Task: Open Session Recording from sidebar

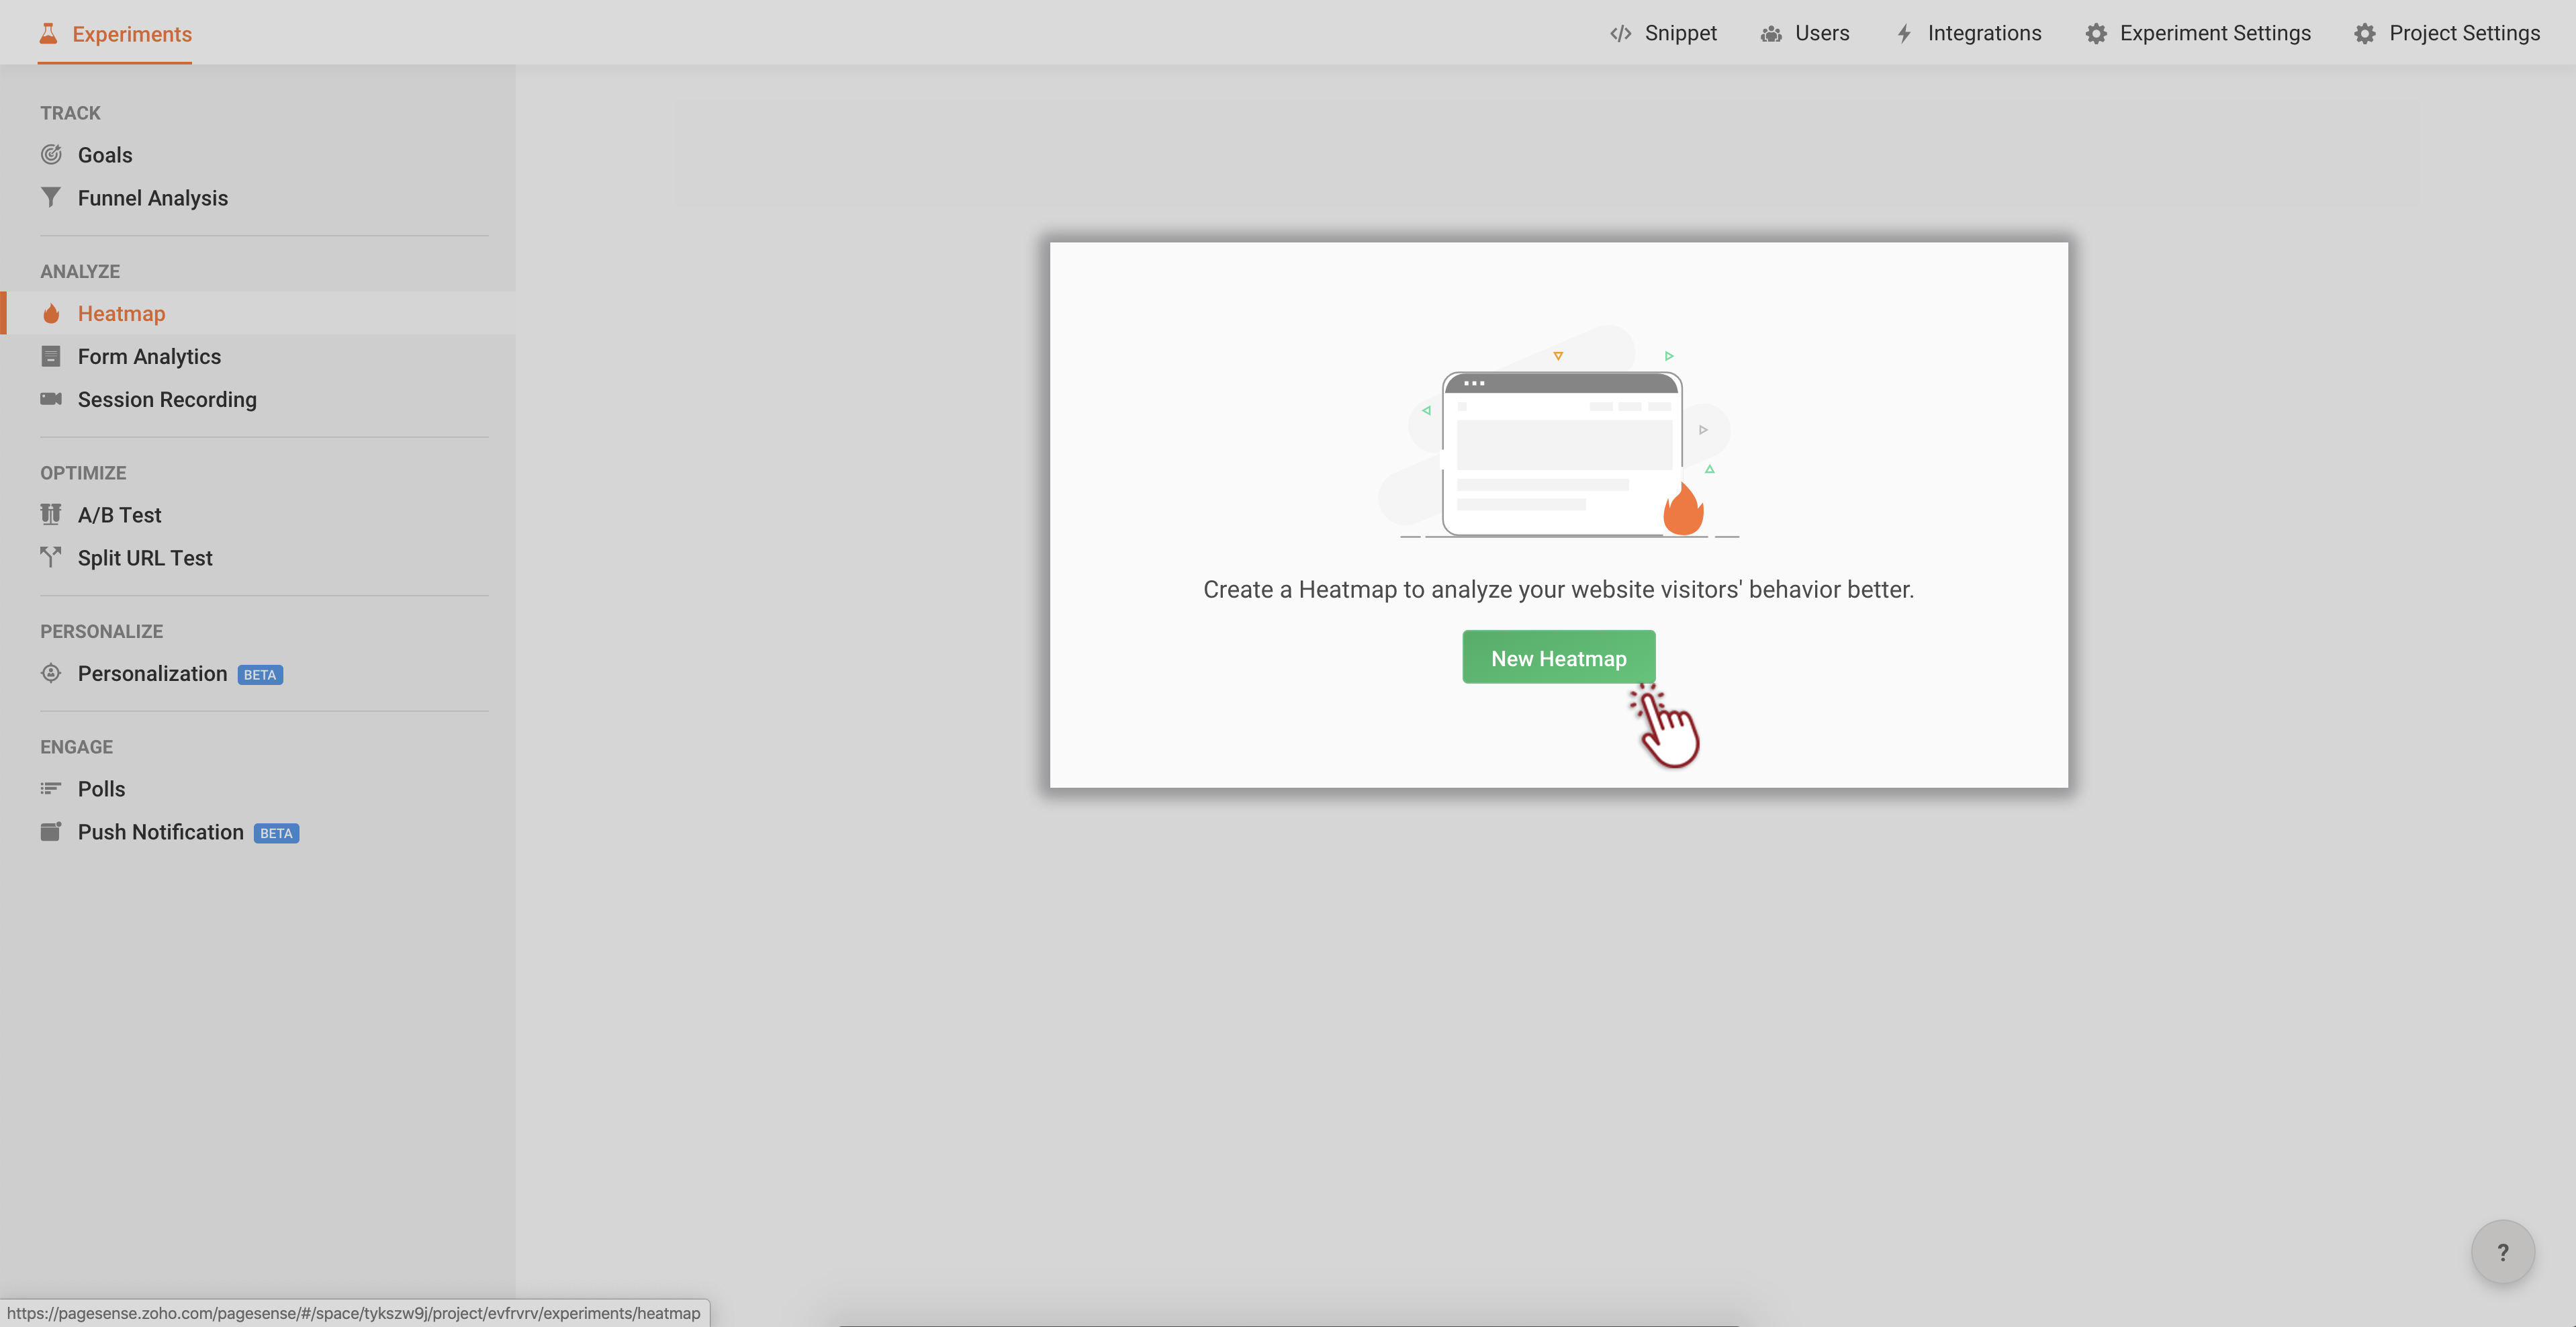Action: (167, 400)
